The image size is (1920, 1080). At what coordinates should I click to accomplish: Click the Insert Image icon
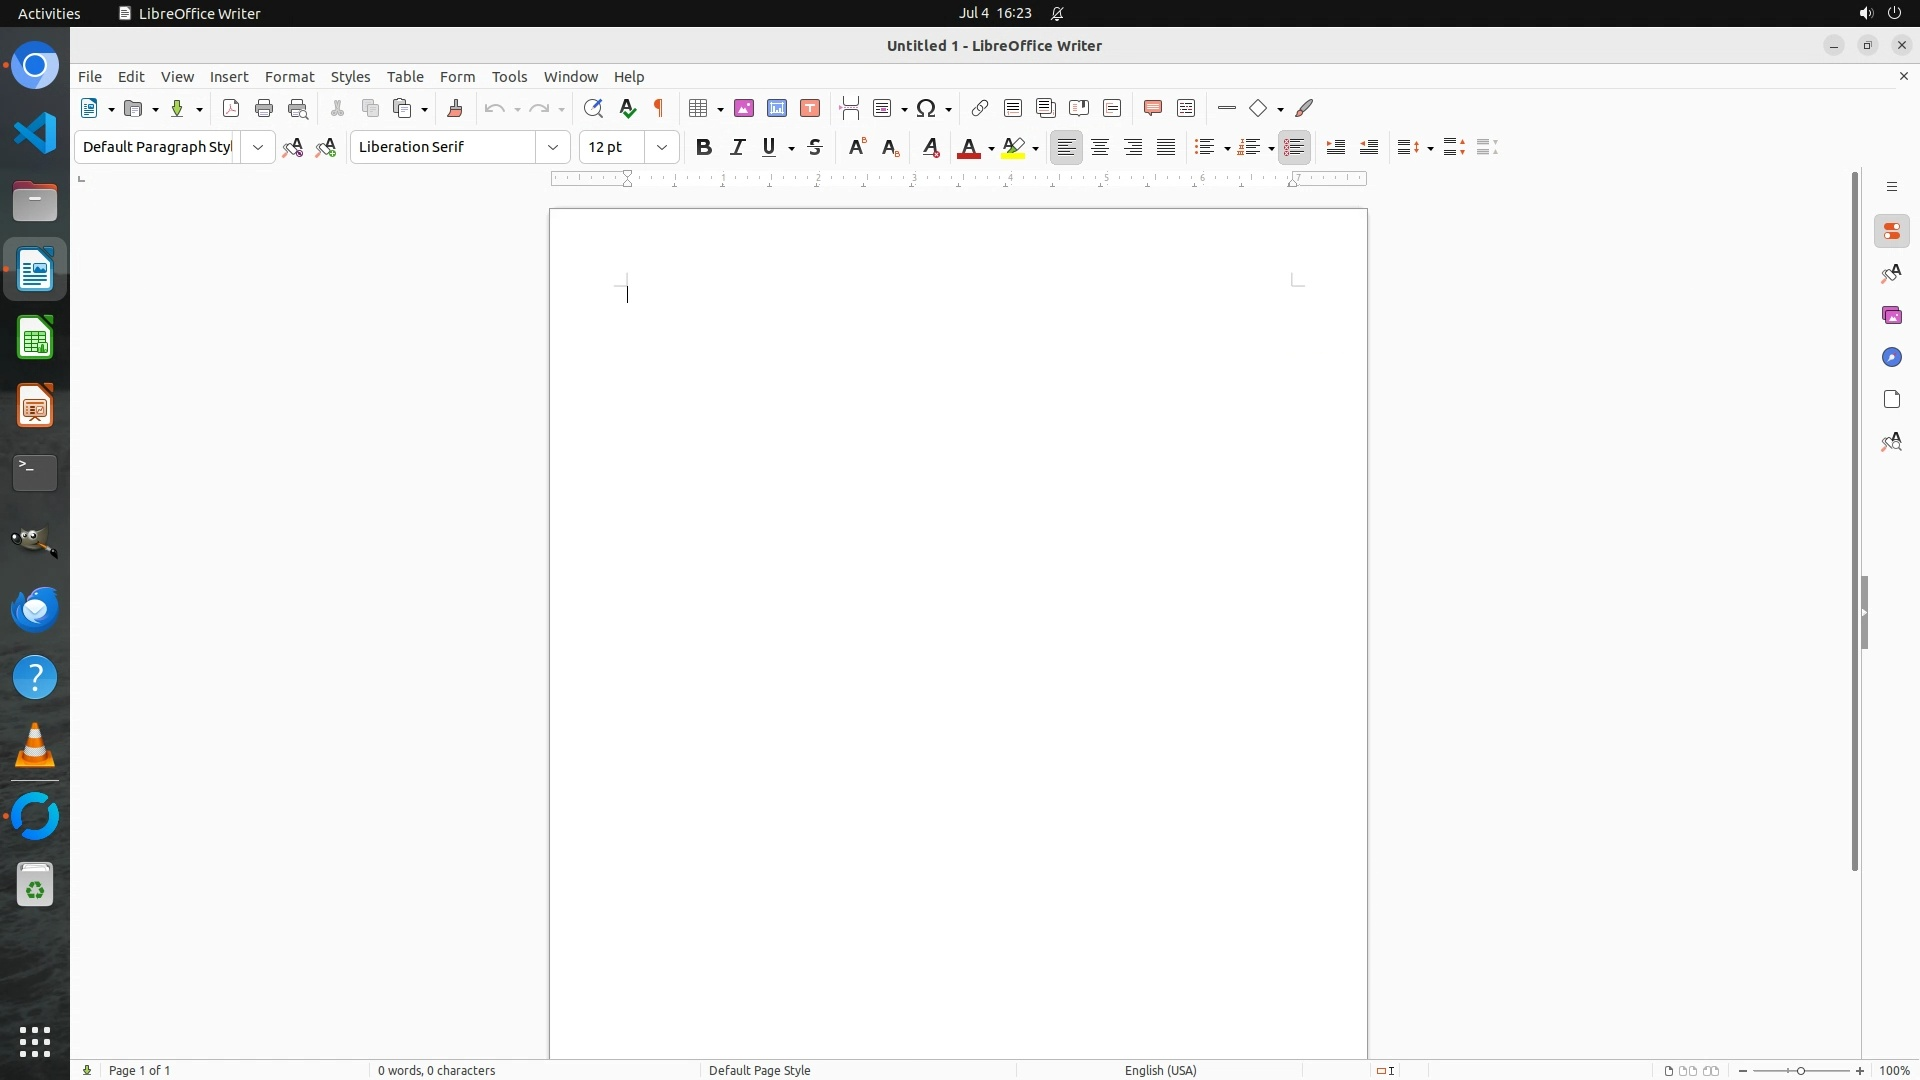[x=744, y=108]
